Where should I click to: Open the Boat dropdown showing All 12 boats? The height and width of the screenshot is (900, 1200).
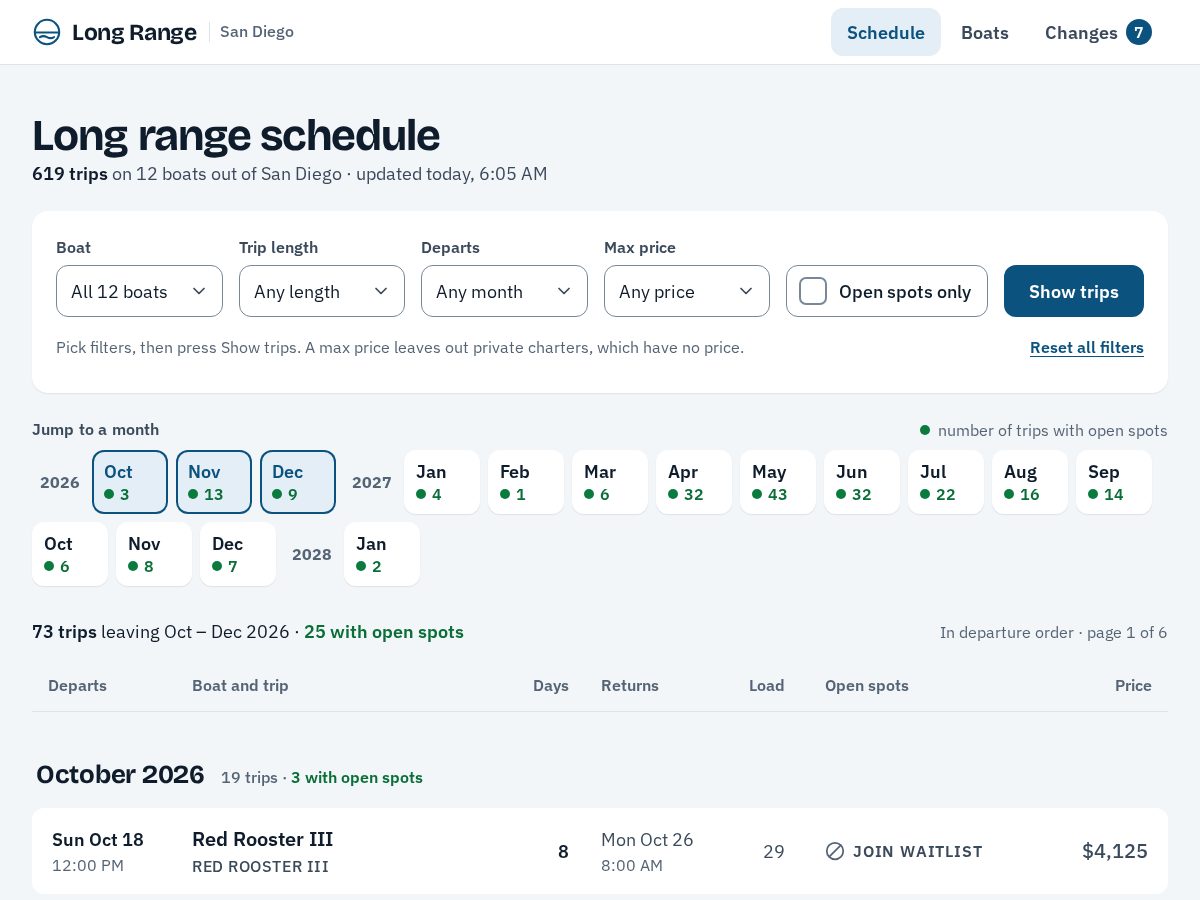(x=139, y=291)
